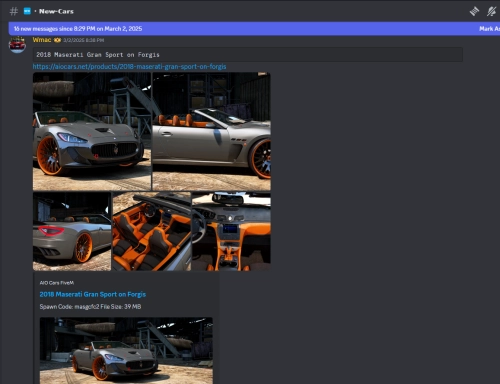Open the front-view Maserati image
The image size is (500, 384).
[x=92, y=131]
